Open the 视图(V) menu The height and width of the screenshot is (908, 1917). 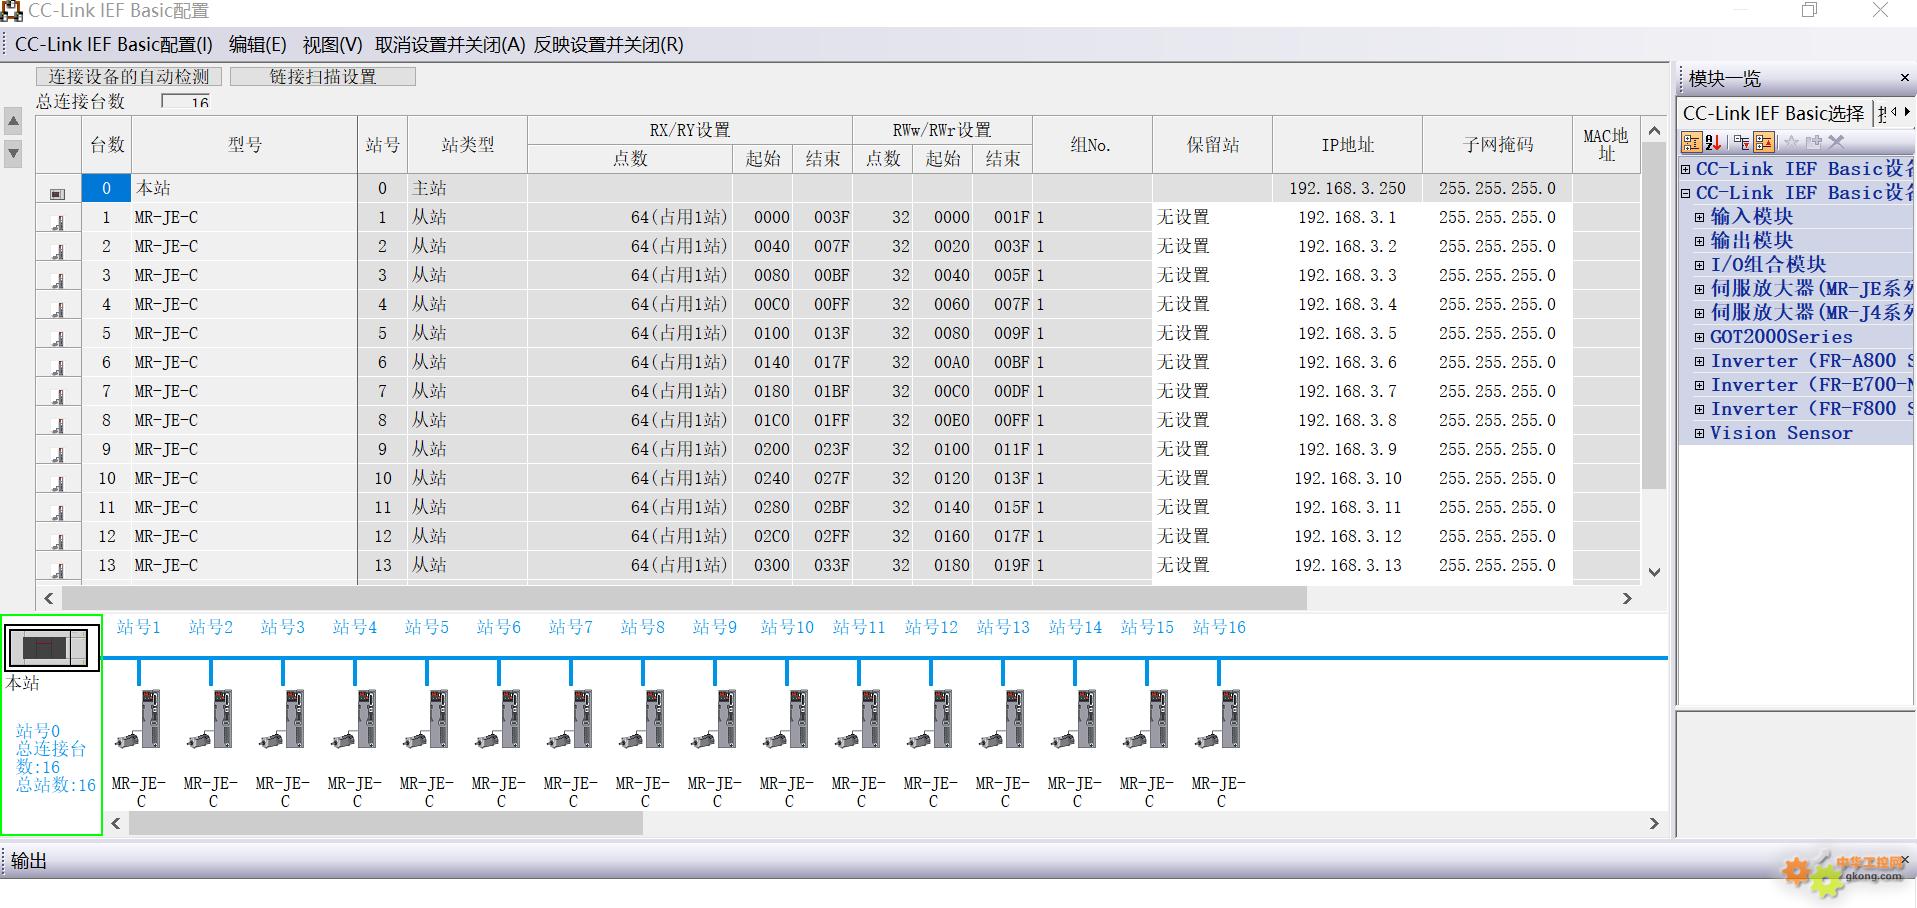[332, 45]
